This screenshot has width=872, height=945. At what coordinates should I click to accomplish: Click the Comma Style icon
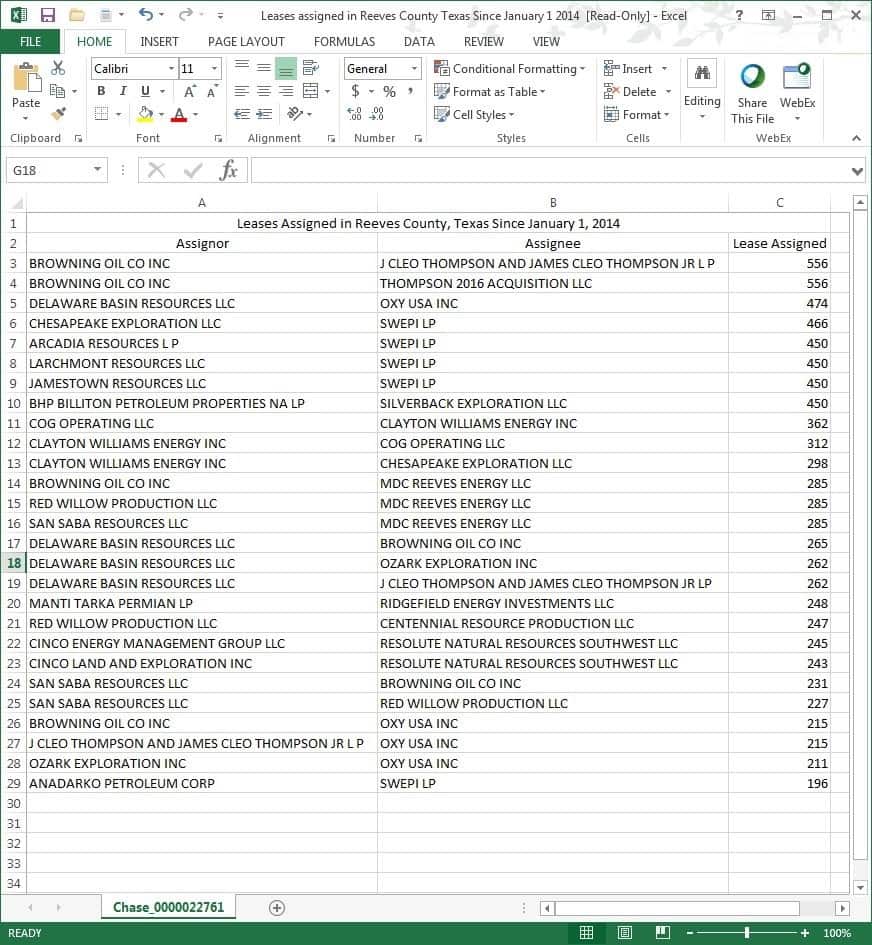pyautogui.click(x=410, y=91)
